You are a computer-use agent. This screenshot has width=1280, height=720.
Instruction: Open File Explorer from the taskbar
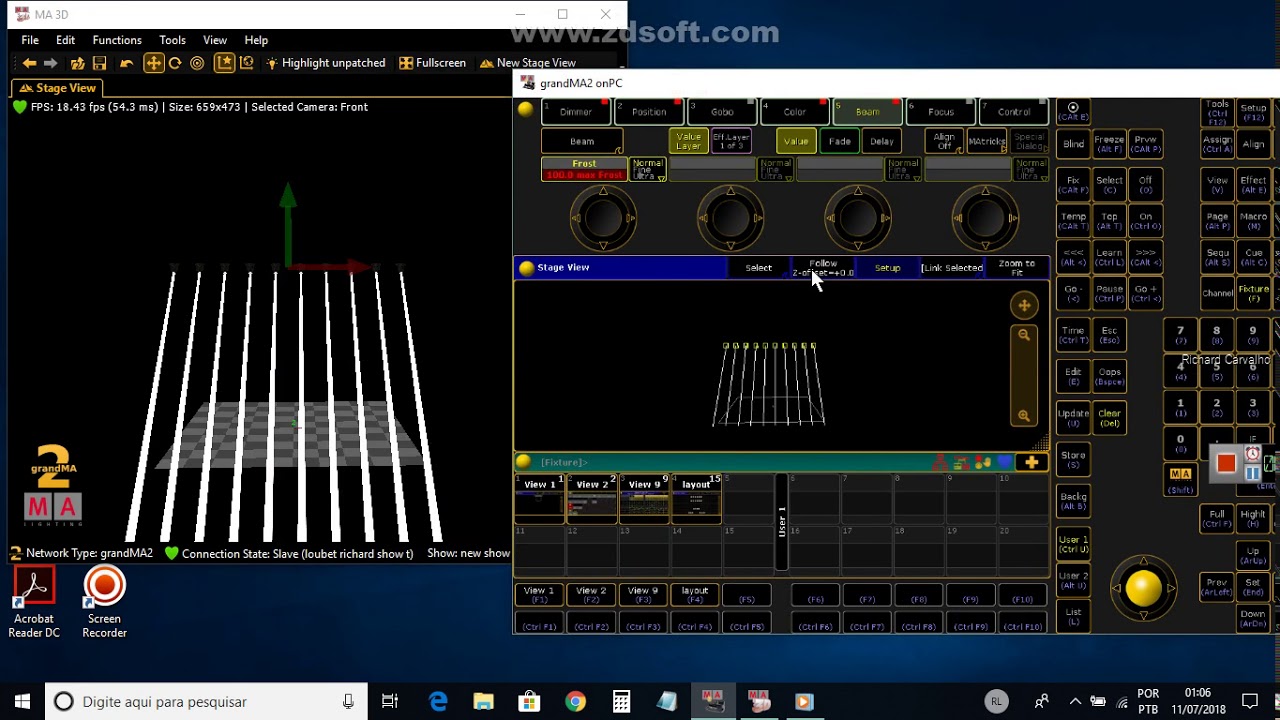pos(484,702)
